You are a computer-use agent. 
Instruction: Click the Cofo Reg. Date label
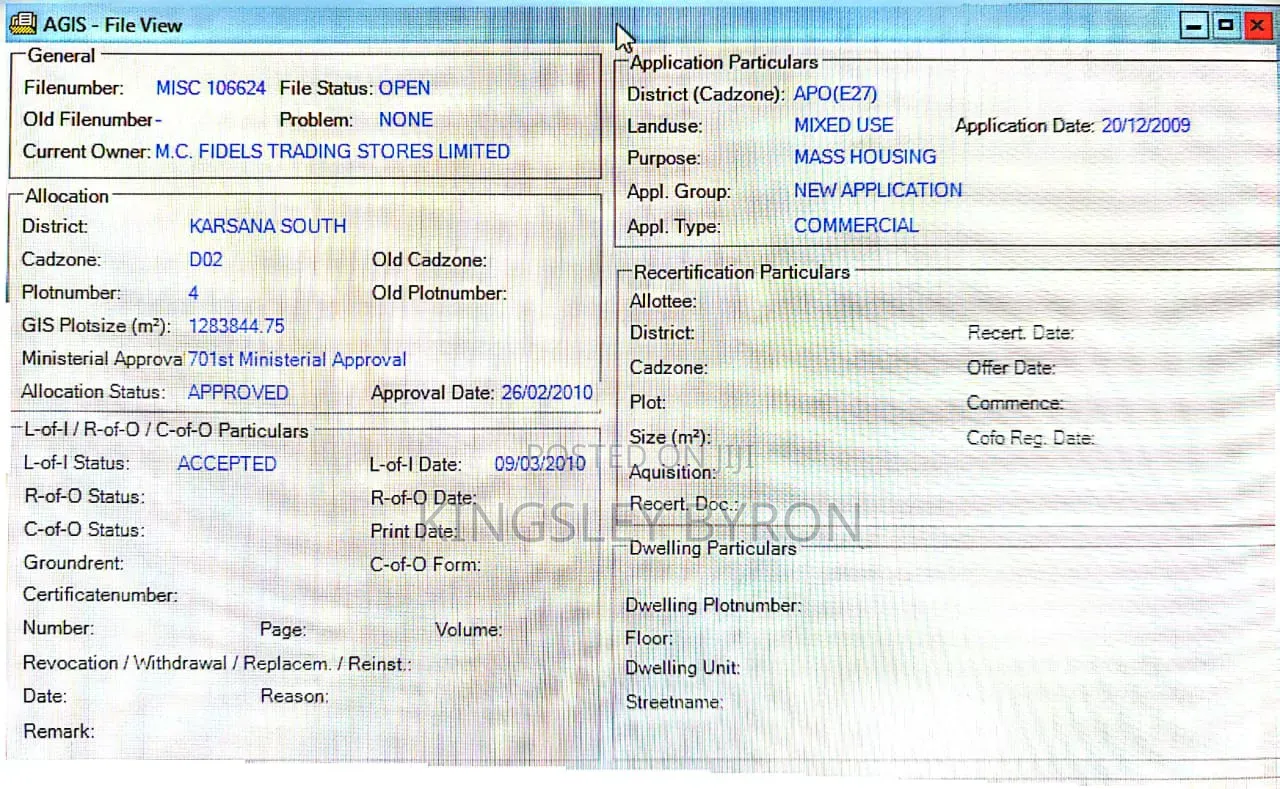coord(1031,438)
